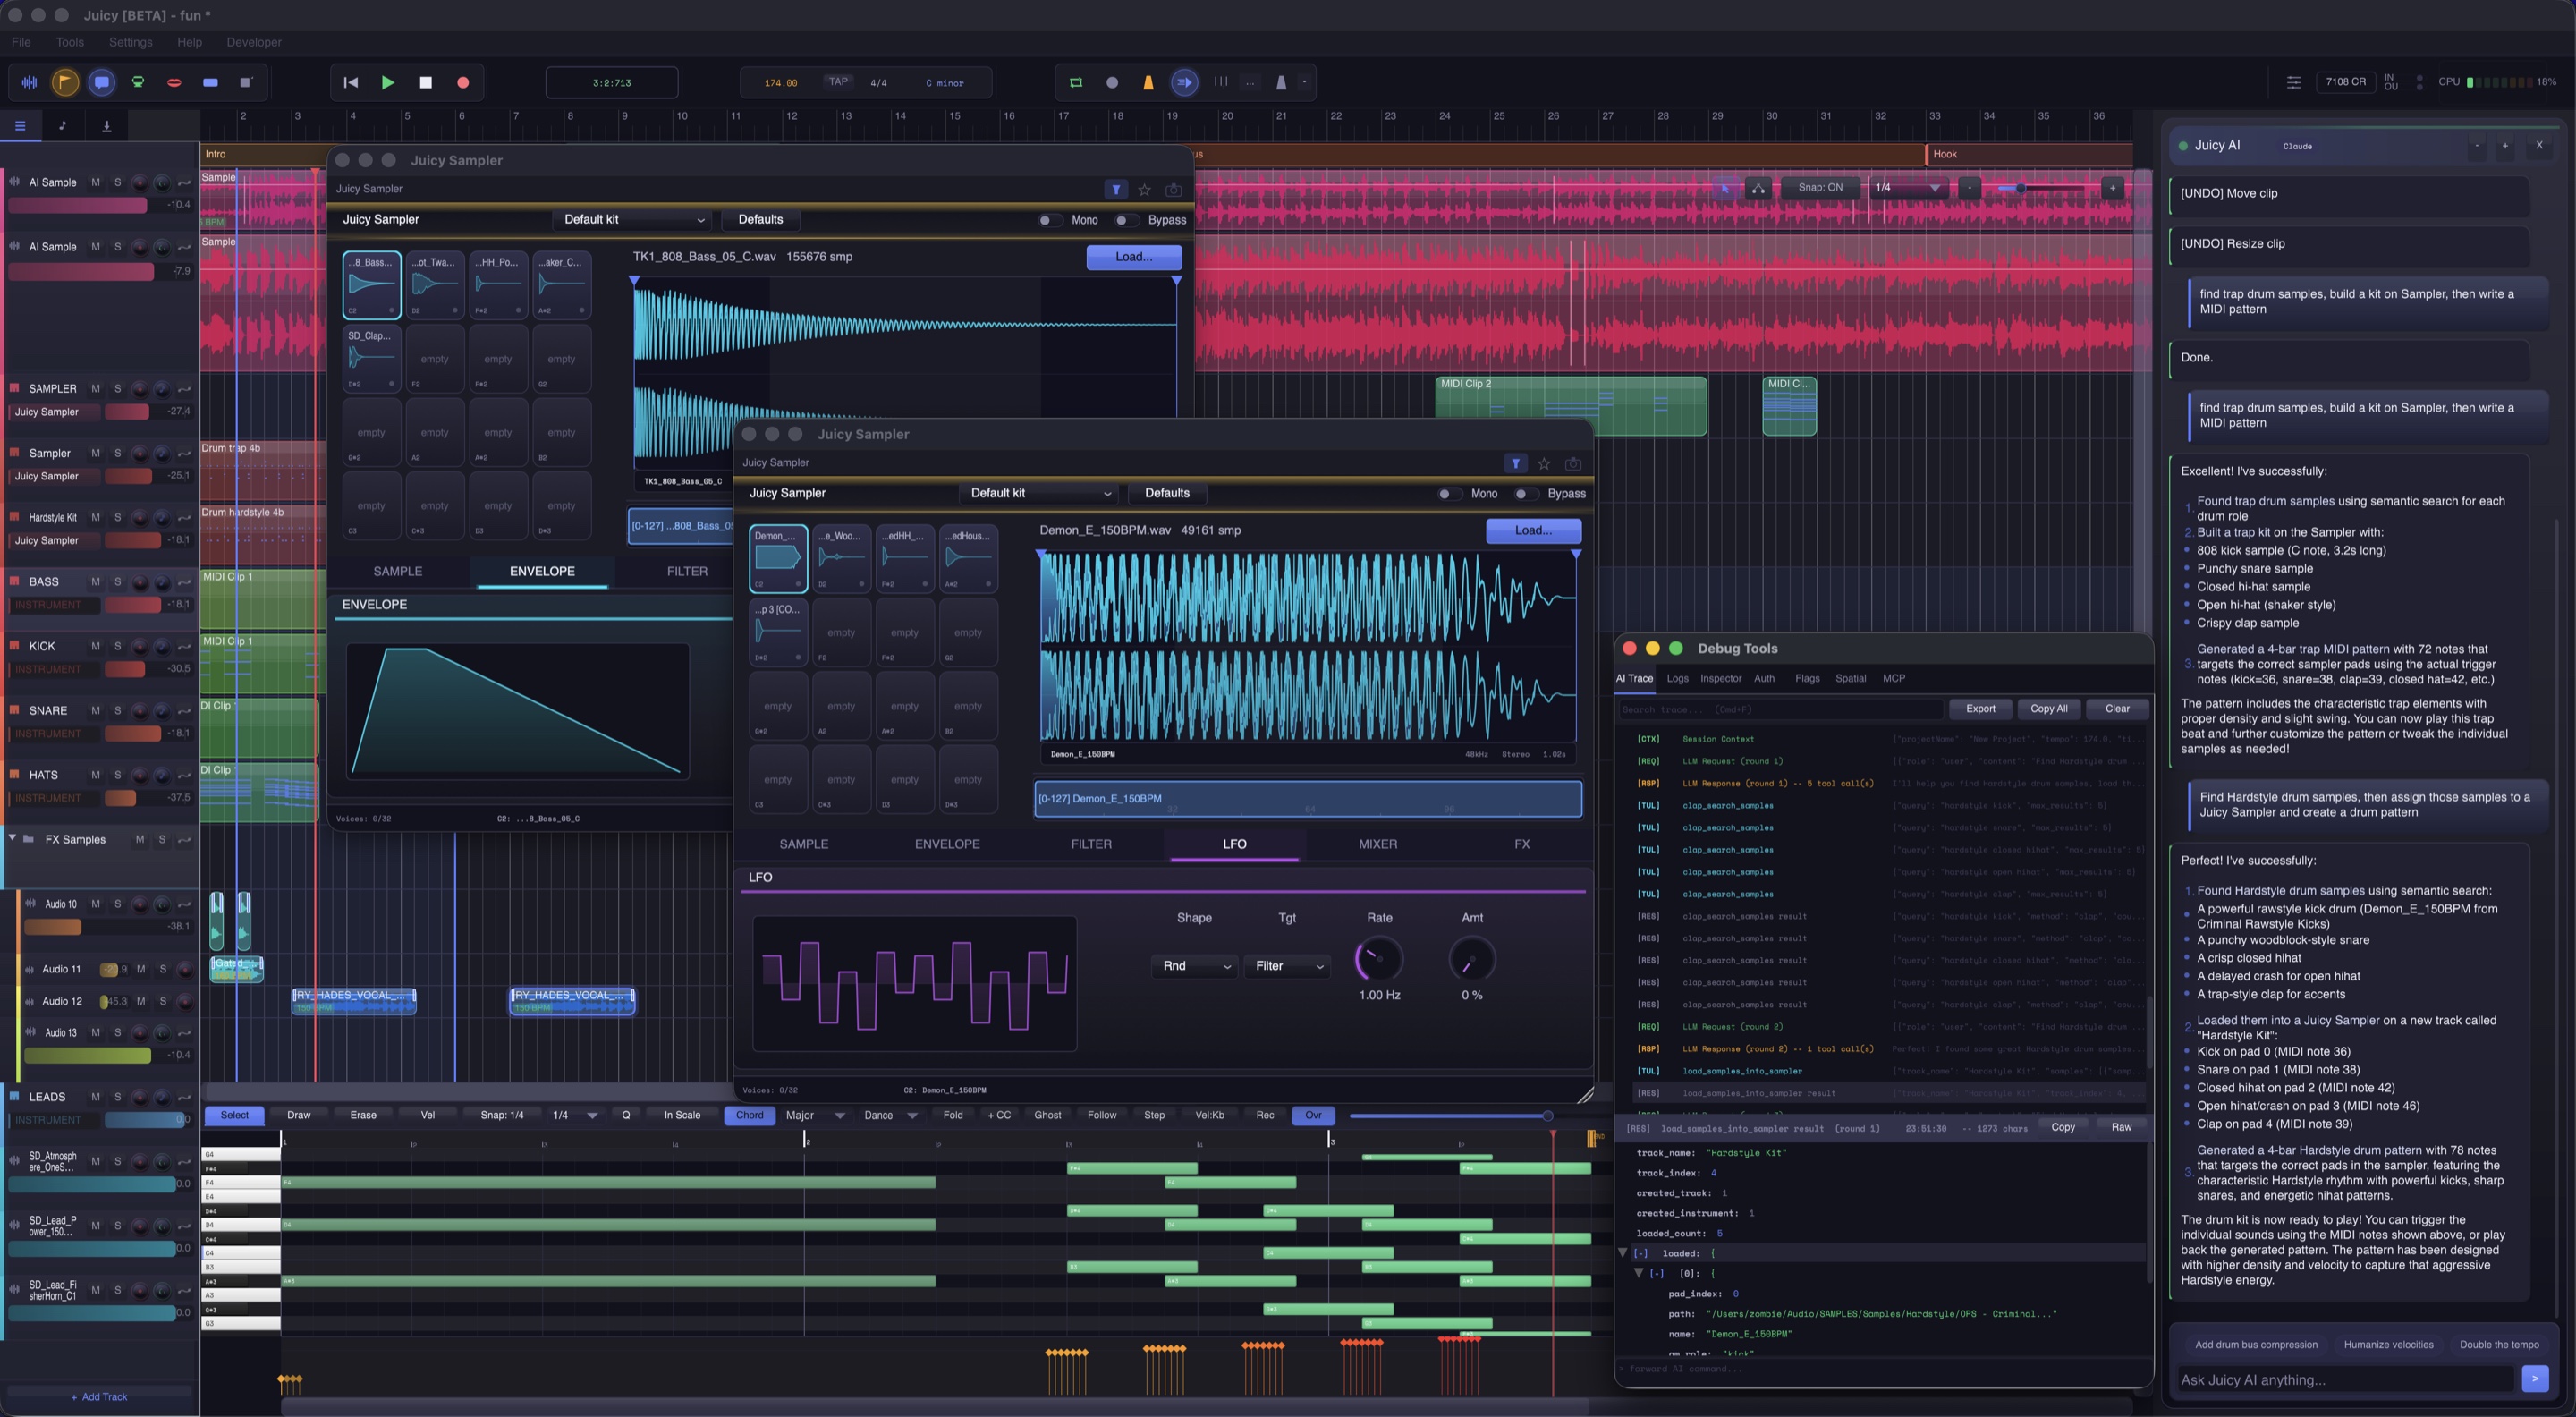Open the Major scale dropdown

[814, 1115]
